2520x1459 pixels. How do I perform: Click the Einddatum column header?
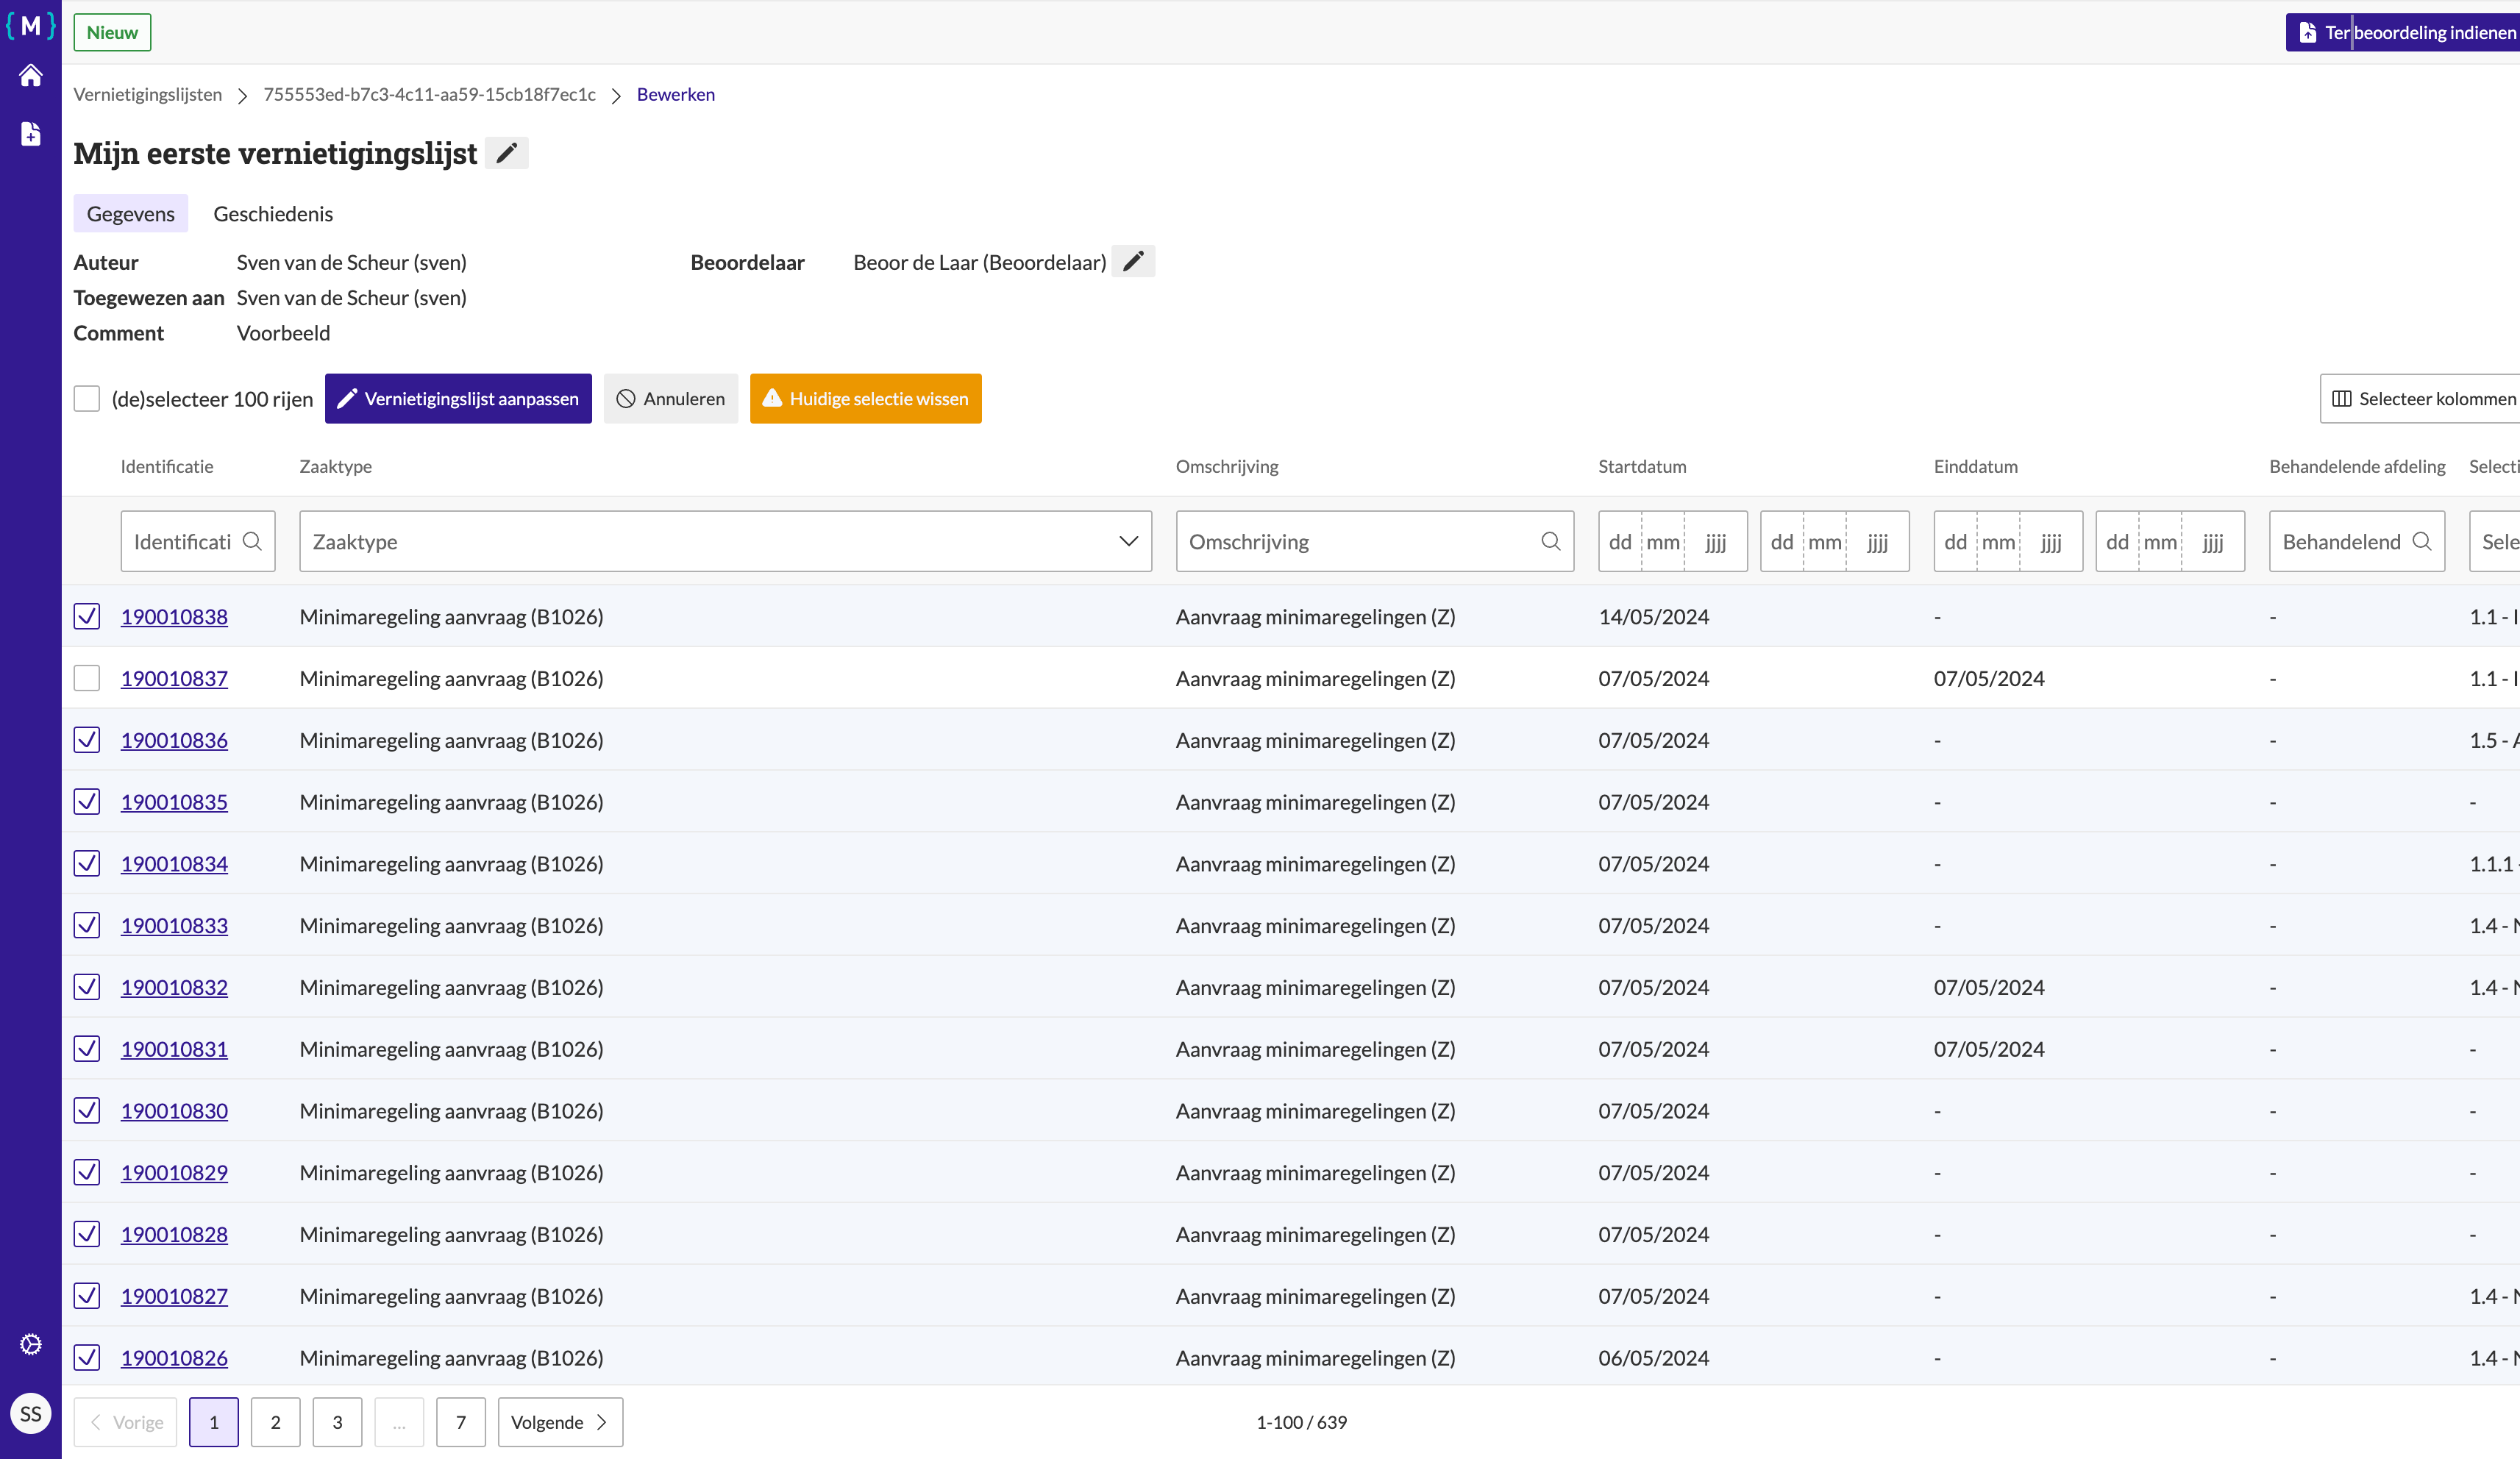pos(1976,466)
